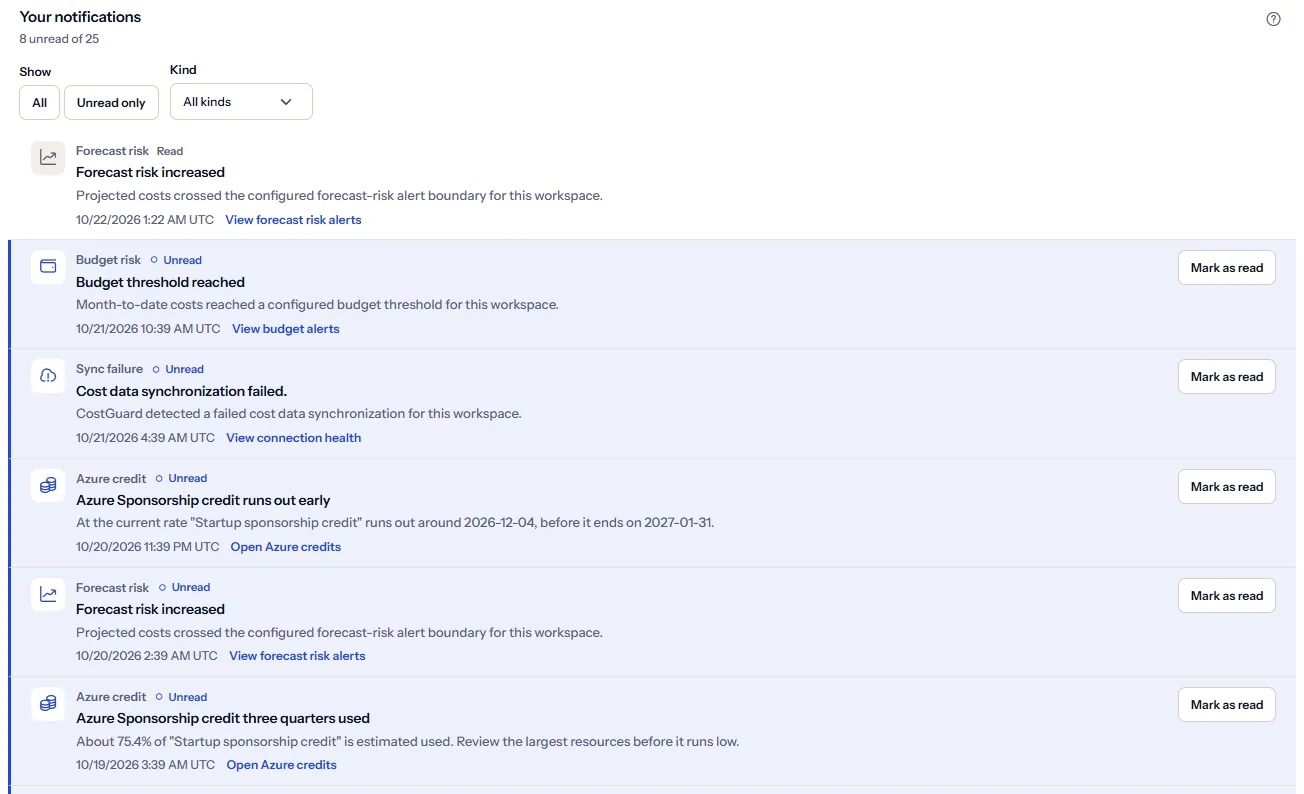This screenshot has width=1304, height=794.
Task: Click the Budget risk wallet icon
Action: click(x=48, y=267)
